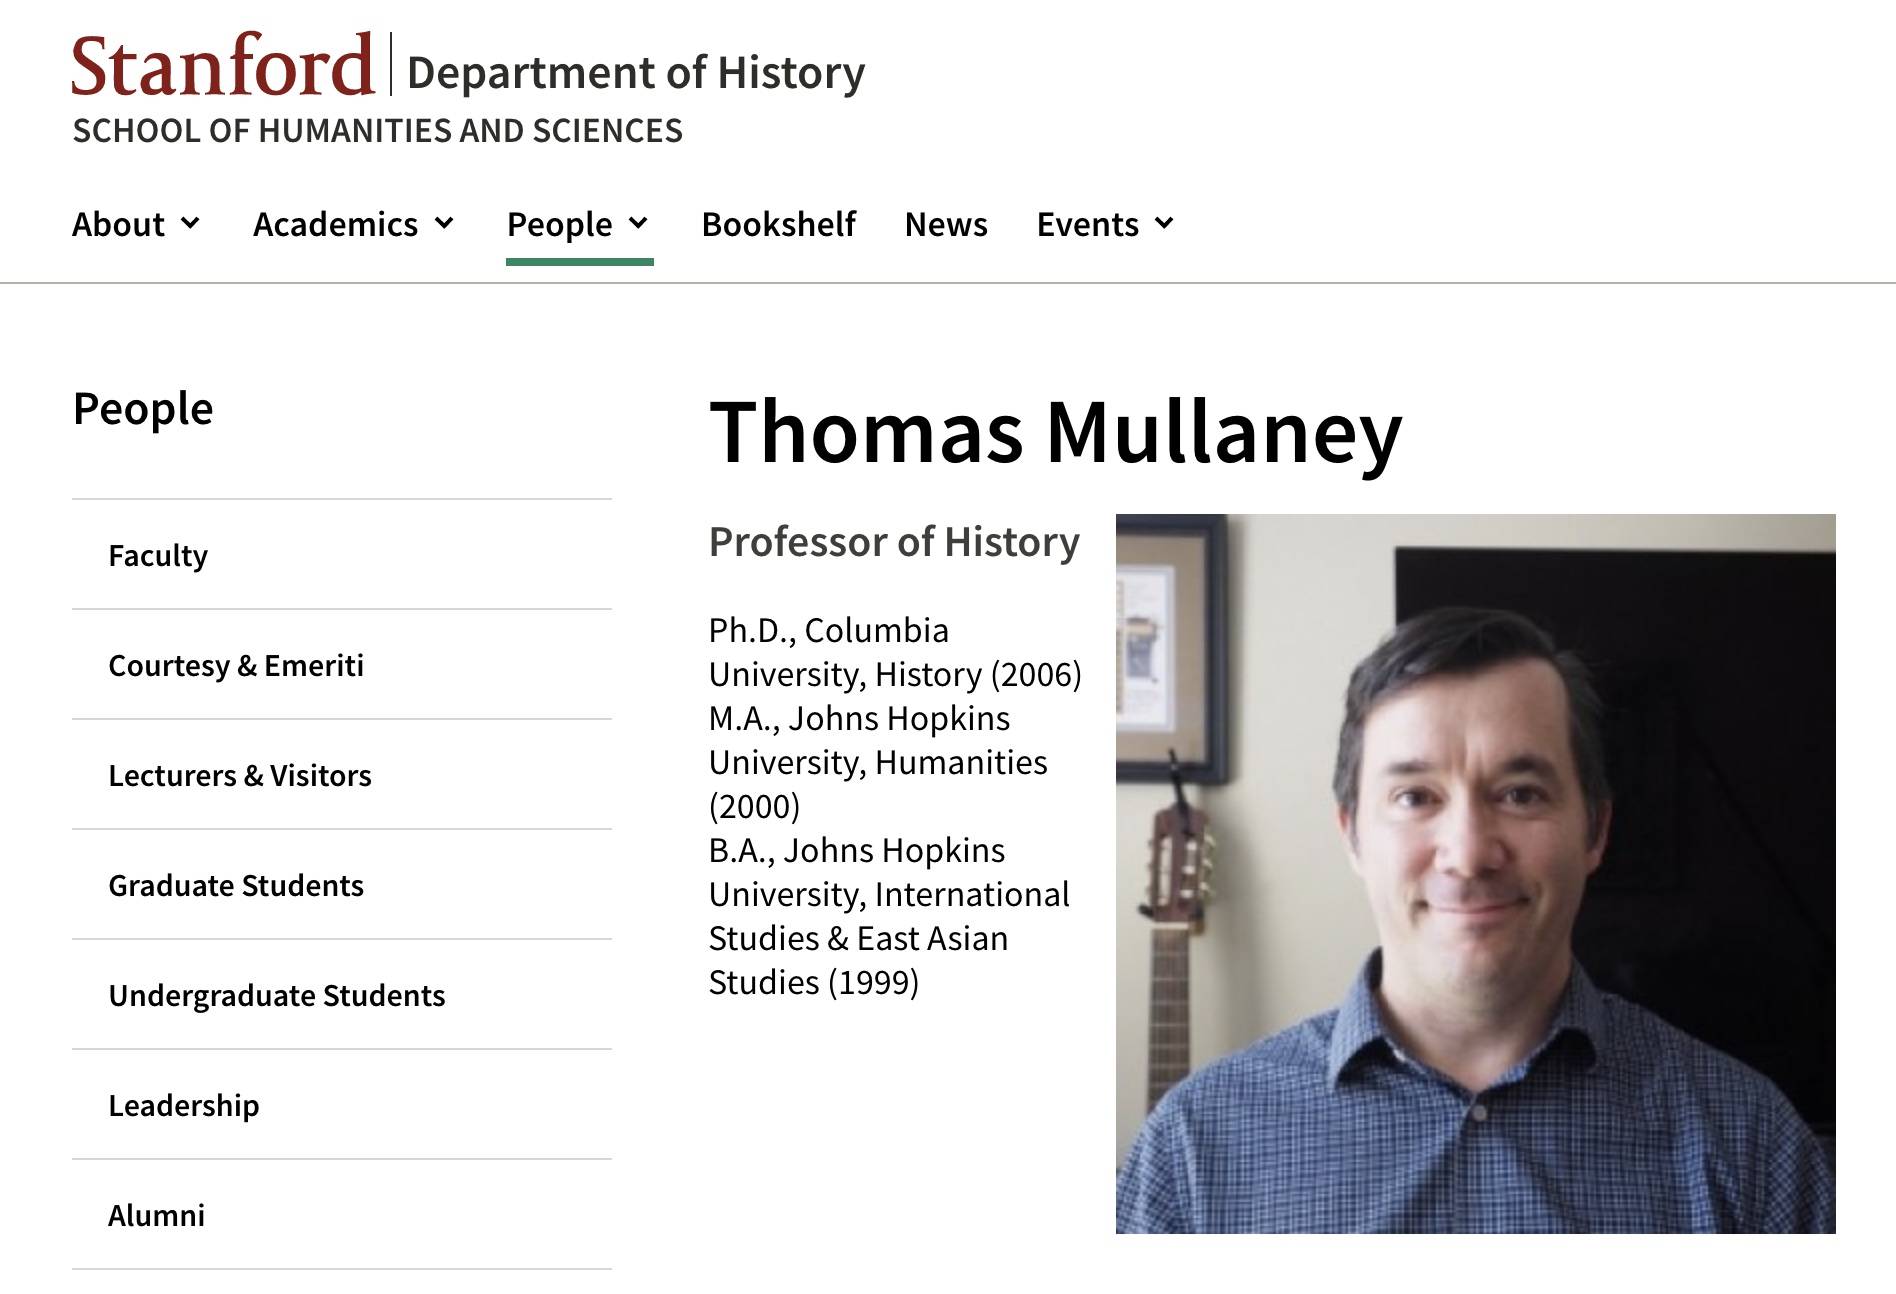The image size is (1896, 1294).
Task: Open the Academics menu item
Action: pyautogui.click(x=335, y=224)
